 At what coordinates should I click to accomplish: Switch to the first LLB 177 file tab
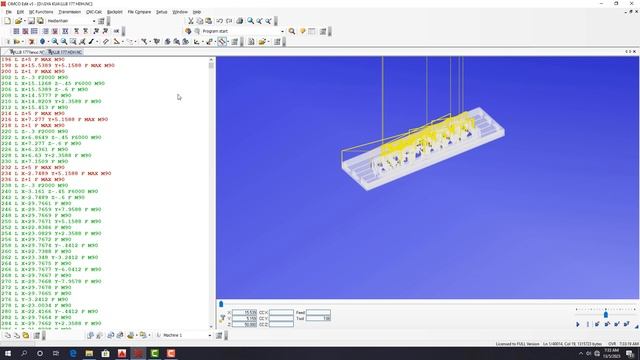26,52
